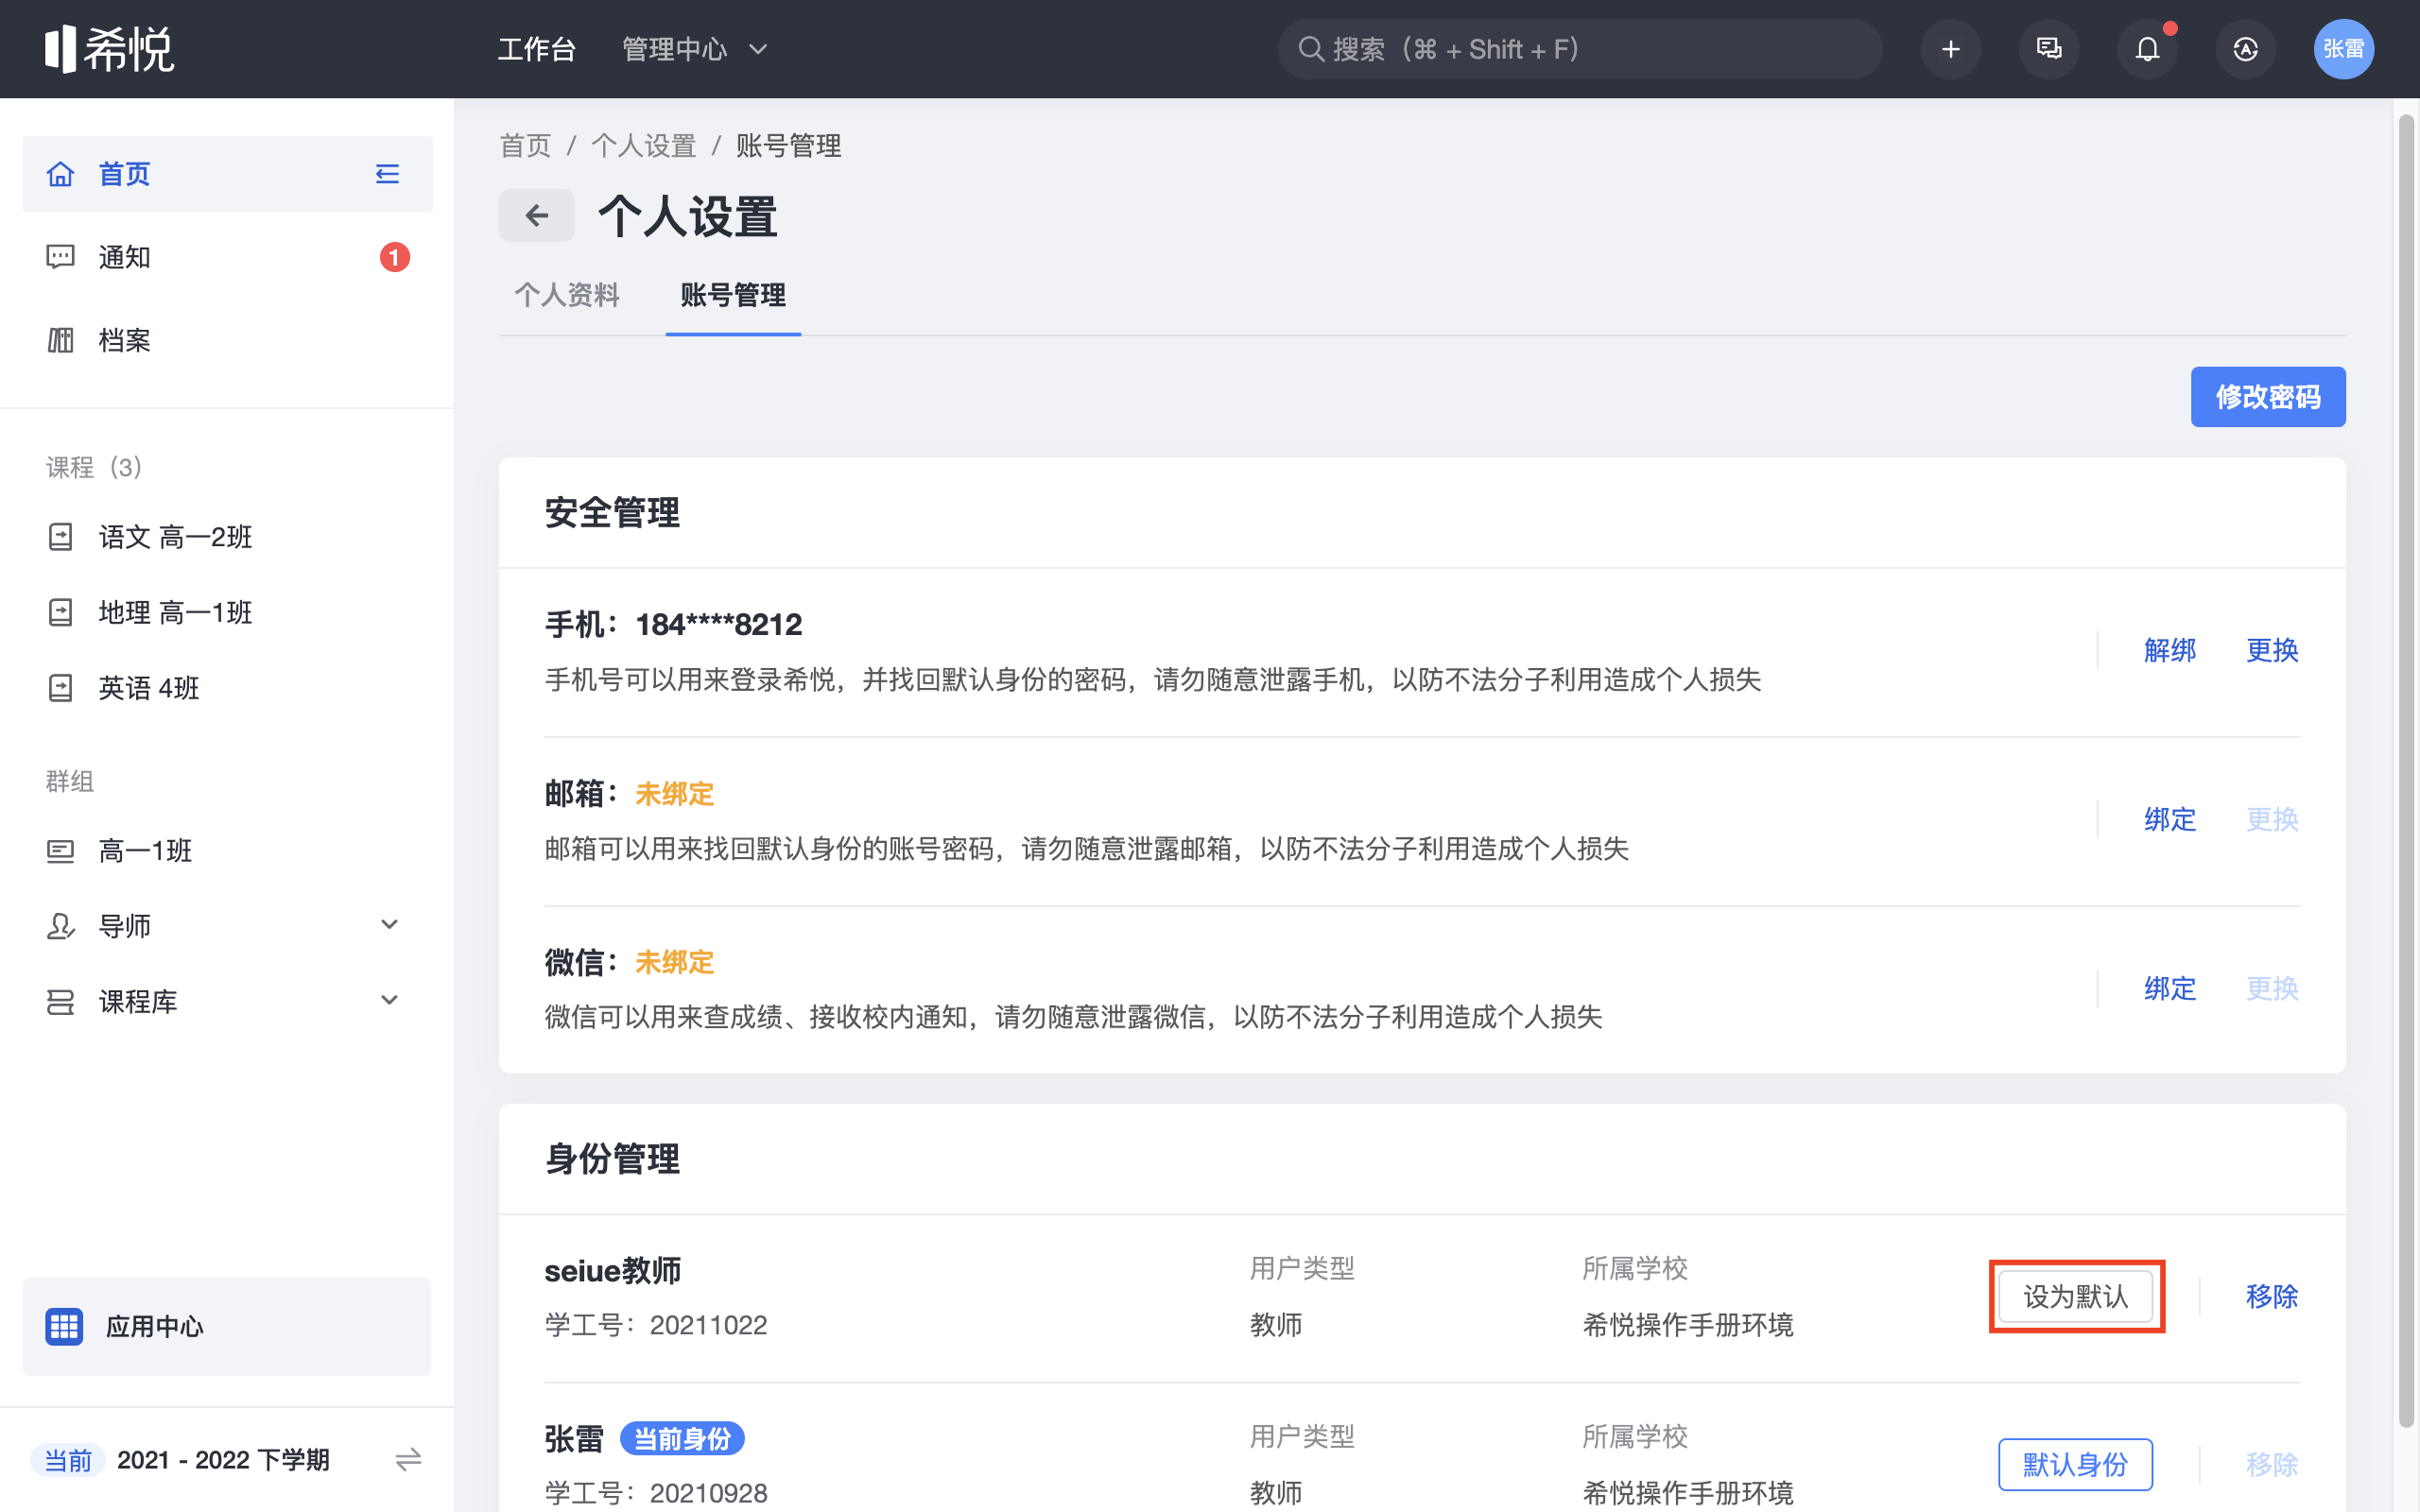Switch to the 个人资料 tab

coord(567,295)
